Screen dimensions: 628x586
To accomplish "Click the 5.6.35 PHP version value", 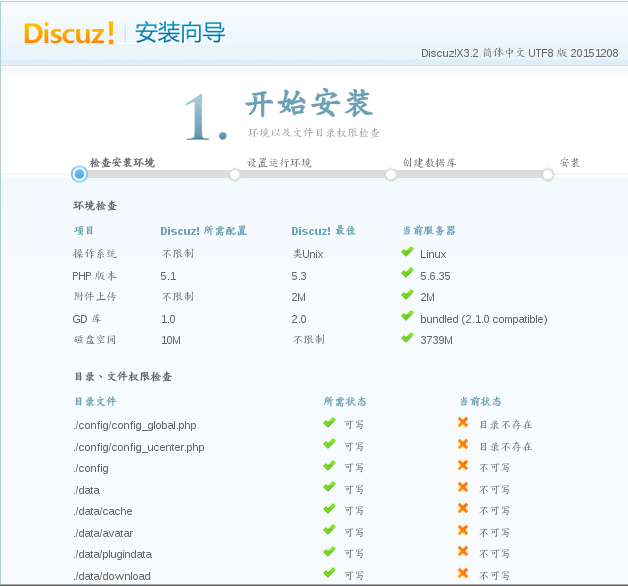I will [435, 276].
